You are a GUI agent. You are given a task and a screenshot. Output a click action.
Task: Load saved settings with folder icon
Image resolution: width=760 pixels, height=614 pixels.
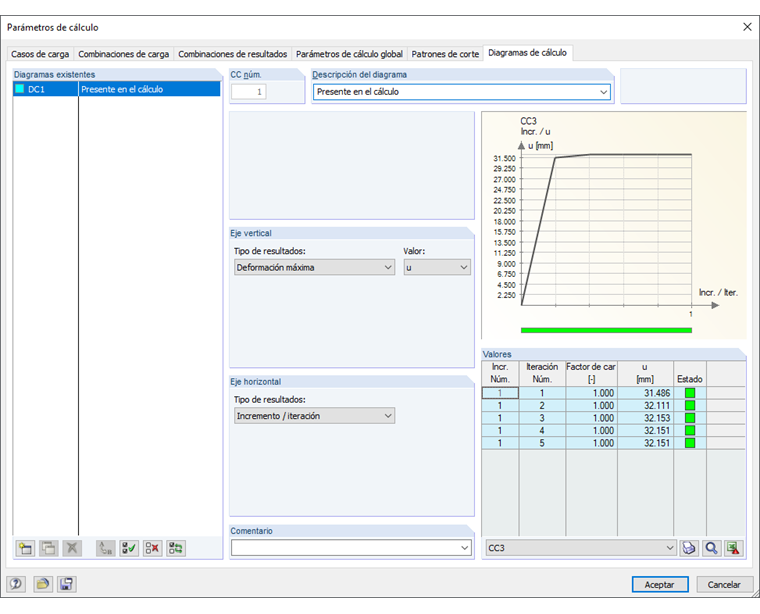[x=43, y=584]
